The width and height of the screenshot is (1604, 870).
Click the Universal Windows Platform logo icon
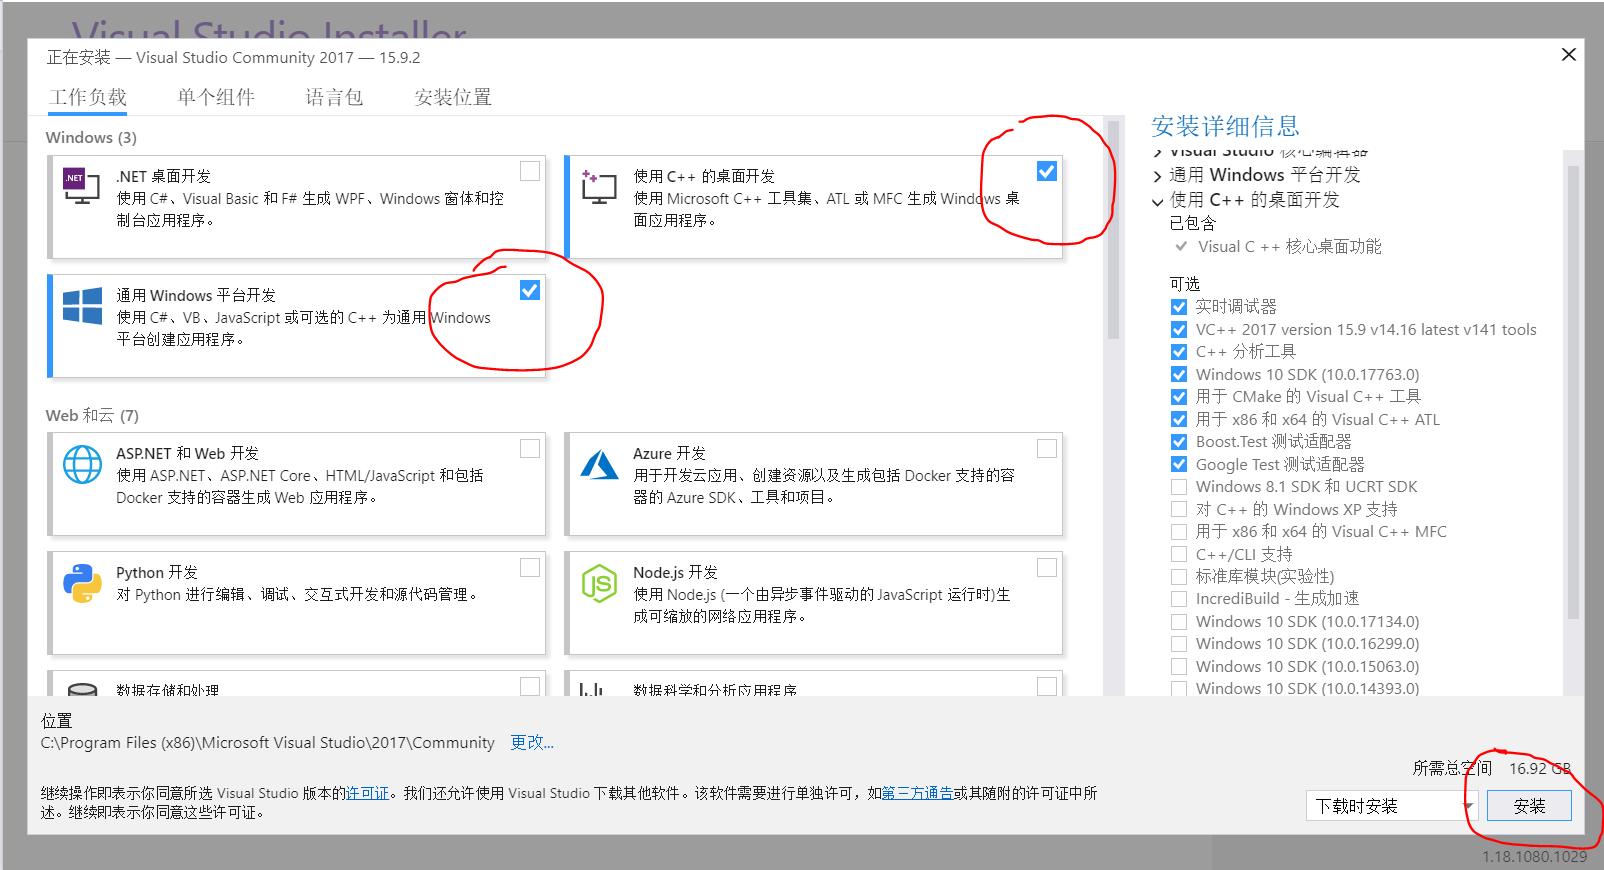[82, 306]
